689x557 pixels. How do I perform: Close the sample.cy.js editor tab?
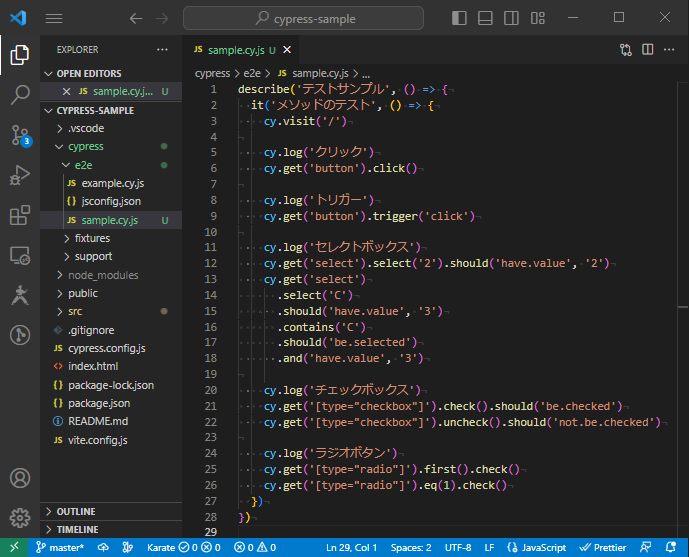point(287,50)
